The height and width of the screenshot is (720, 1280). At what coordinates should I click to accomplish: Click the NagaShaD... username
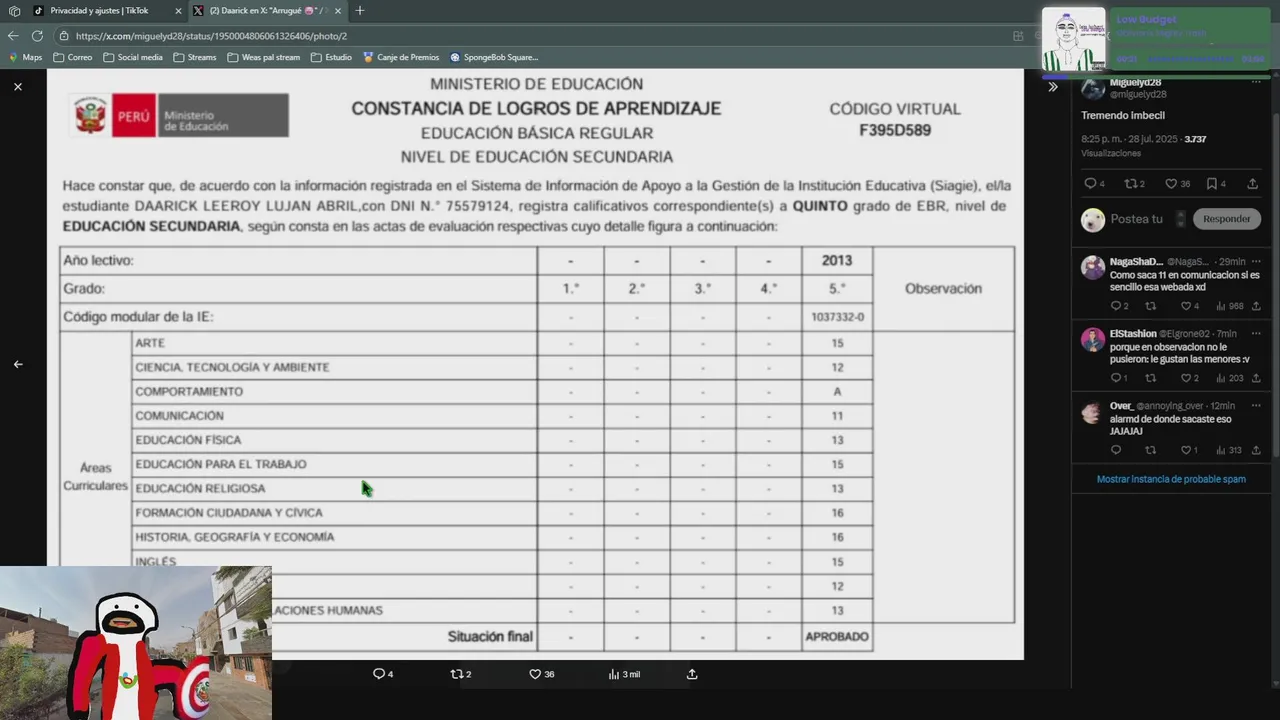[1136, 262]
